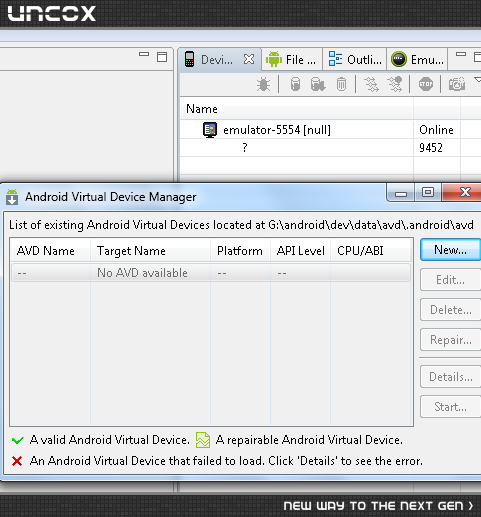Click the Repair... button
The height and width of the screenshot is (517, 481).
[x=450, y=340]
